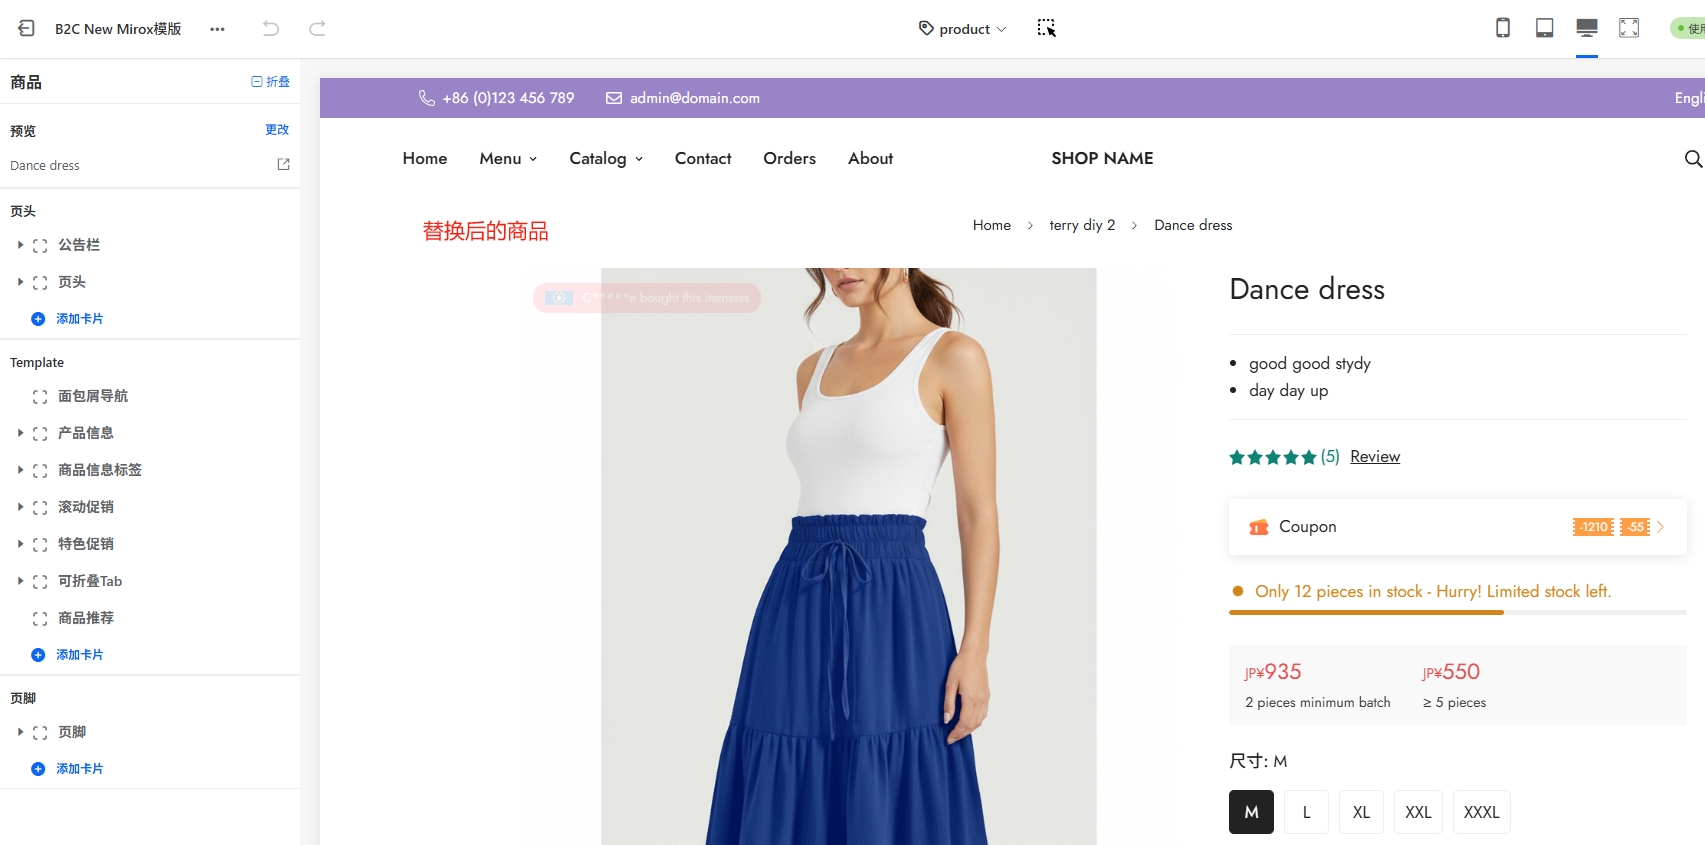Click 添加卡片 under Template section

tap(78, 655)
